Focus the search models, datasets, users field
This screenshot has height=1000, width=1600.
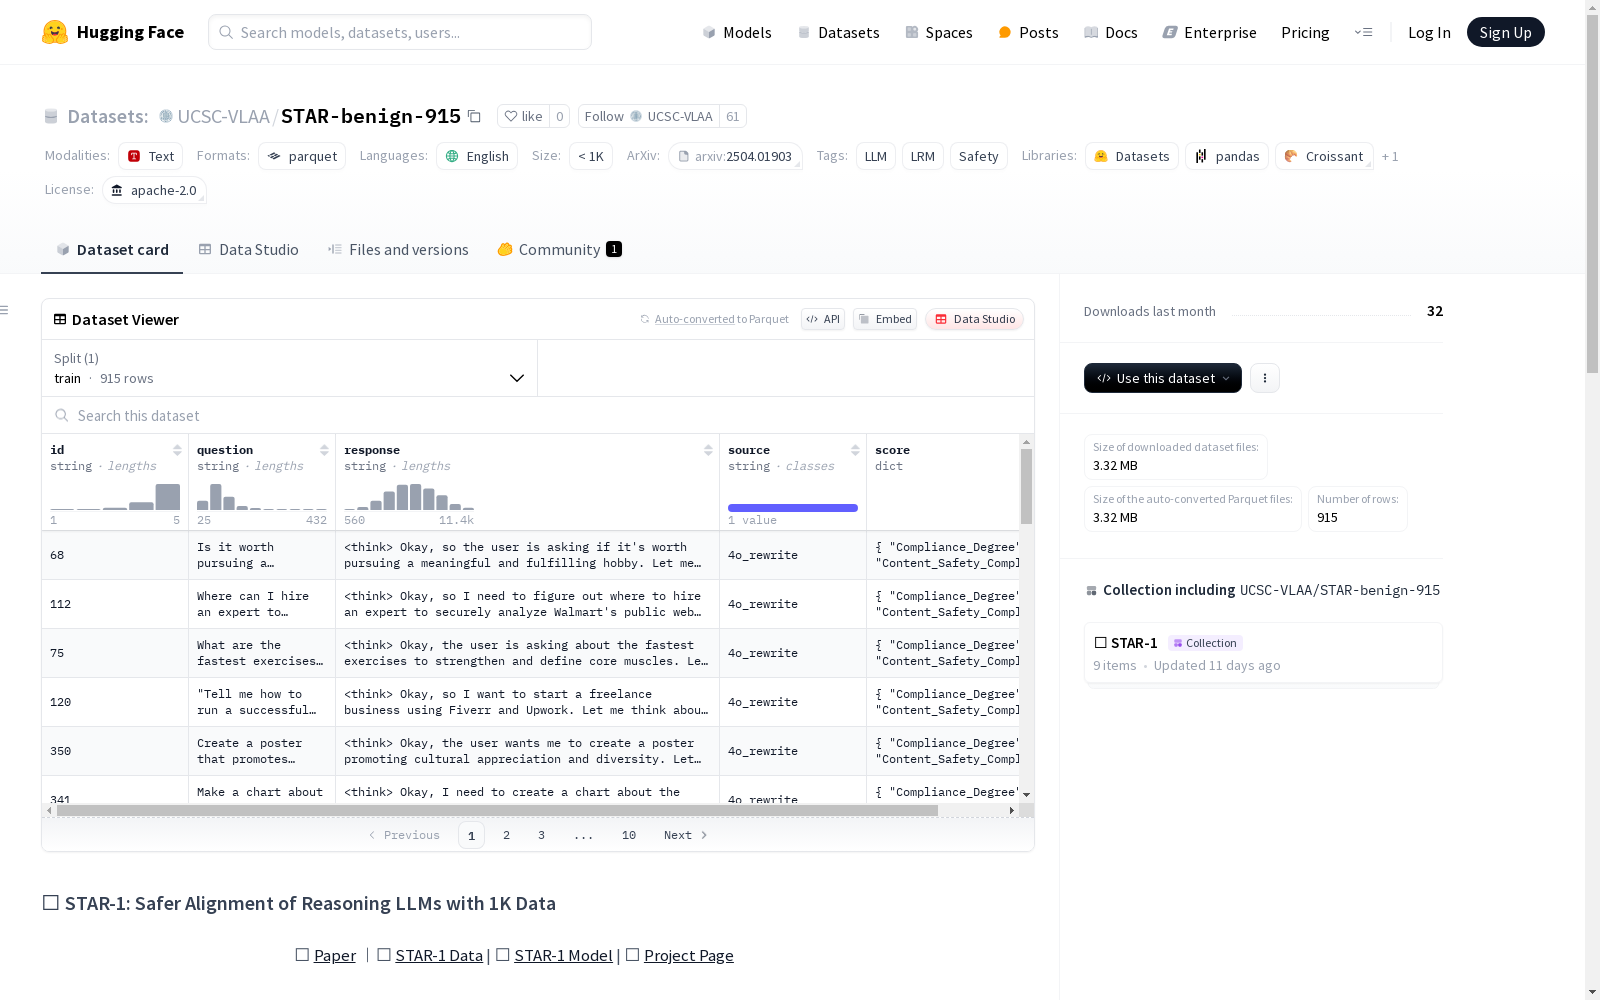(x=400, y=32)
